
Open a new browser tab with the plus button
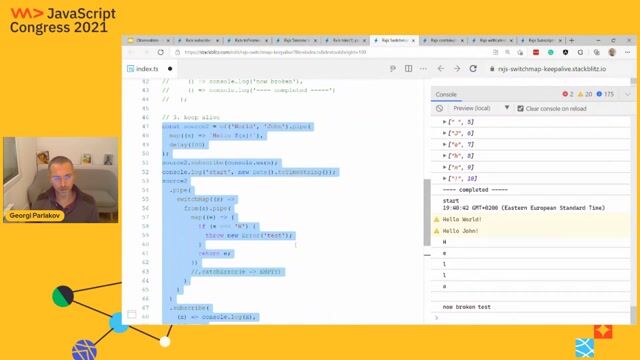(x=571, y=40)
